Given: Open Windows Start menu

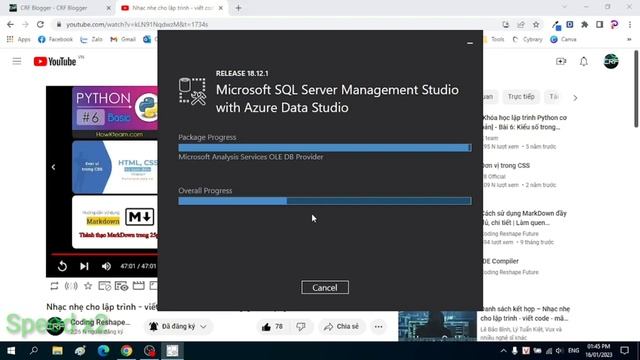Looking at the screenshot, I should point(11,351).
